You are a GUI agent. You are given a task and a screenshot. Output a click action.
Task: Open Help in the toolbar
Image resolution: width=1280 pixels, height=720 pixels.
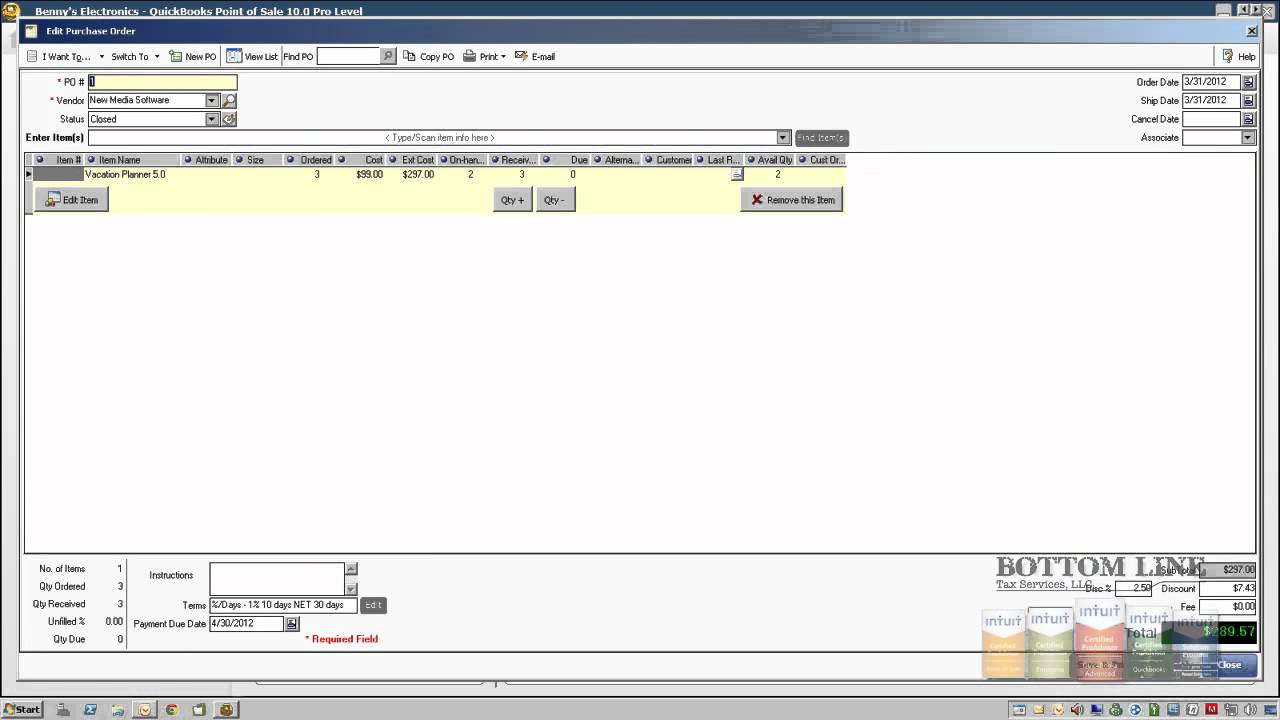click(x=1238, y=56)
